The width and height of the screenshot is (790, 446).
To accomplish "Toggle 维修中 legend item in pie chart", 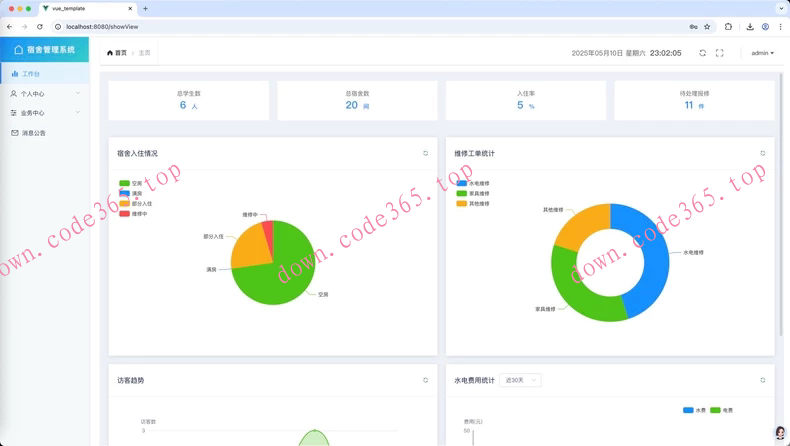I will (x=133, y=213).
